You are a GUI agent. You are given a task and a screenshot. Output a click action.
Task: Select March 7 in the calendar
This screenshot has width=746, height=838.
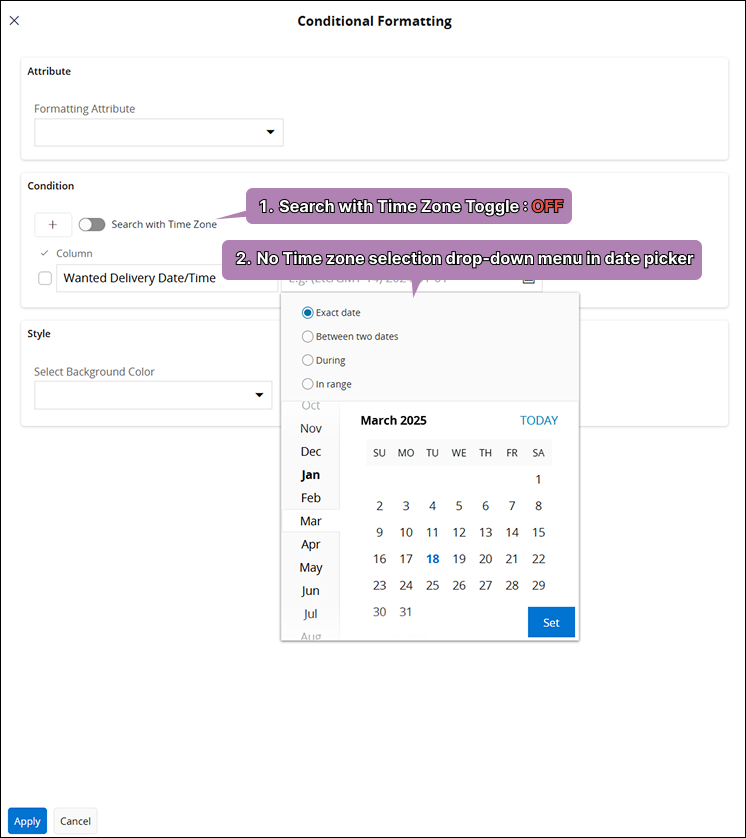(512, 506)
